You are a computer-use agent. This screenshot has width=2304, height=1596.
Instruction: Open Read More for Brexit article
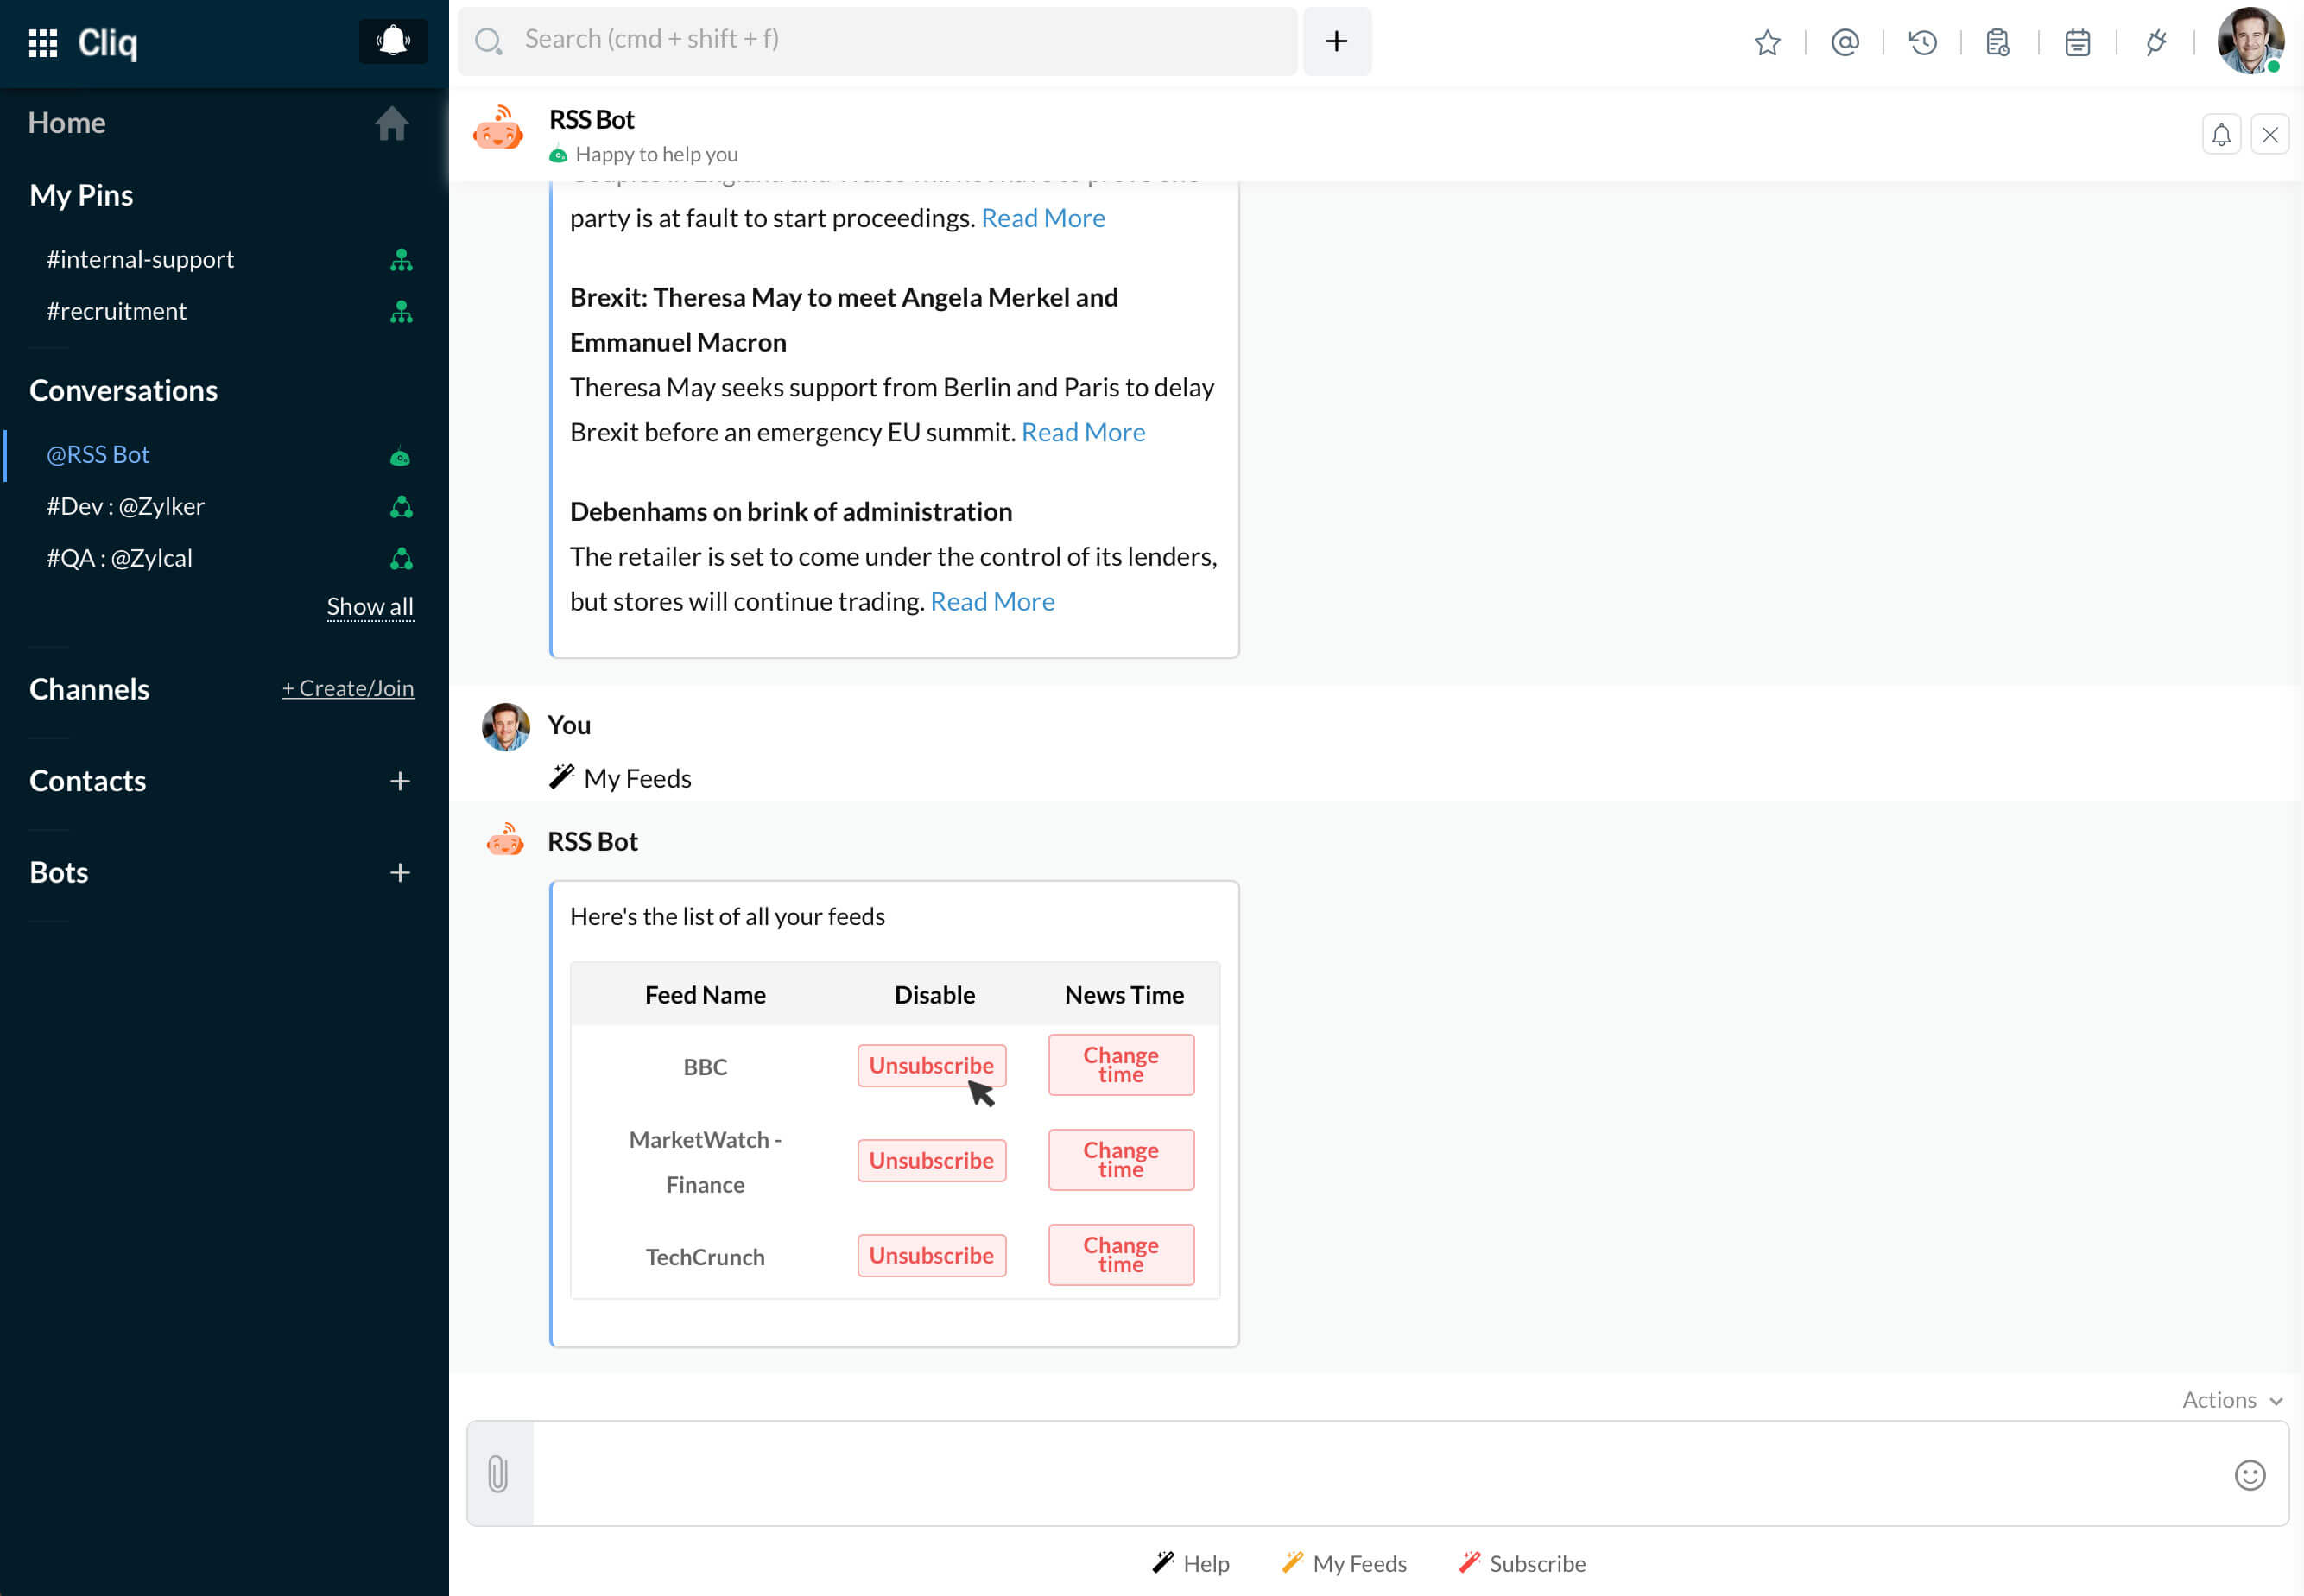coord(1083,432)
